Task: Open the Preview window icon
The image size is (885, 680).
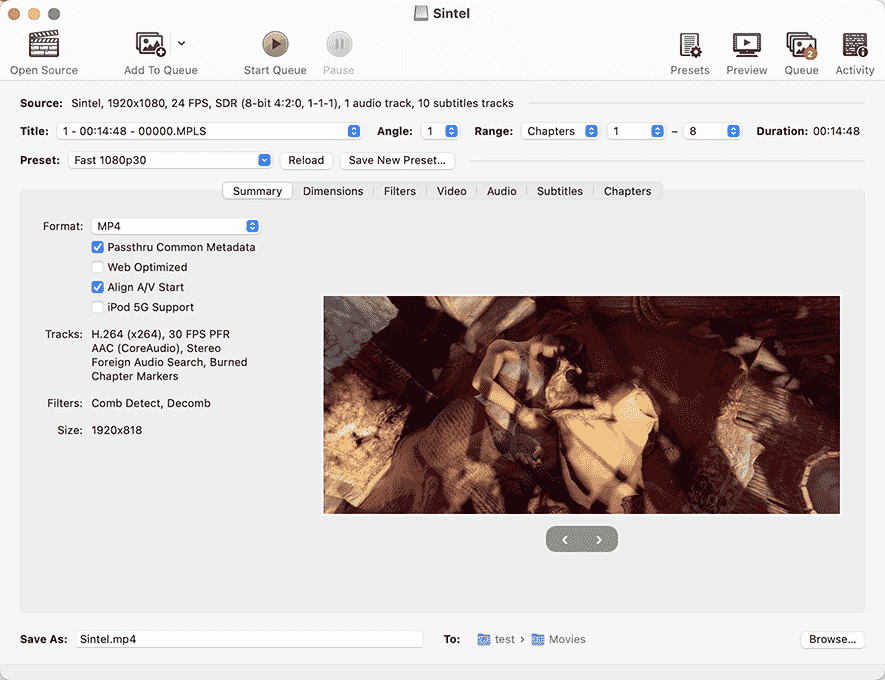Action: coord(746,45)
